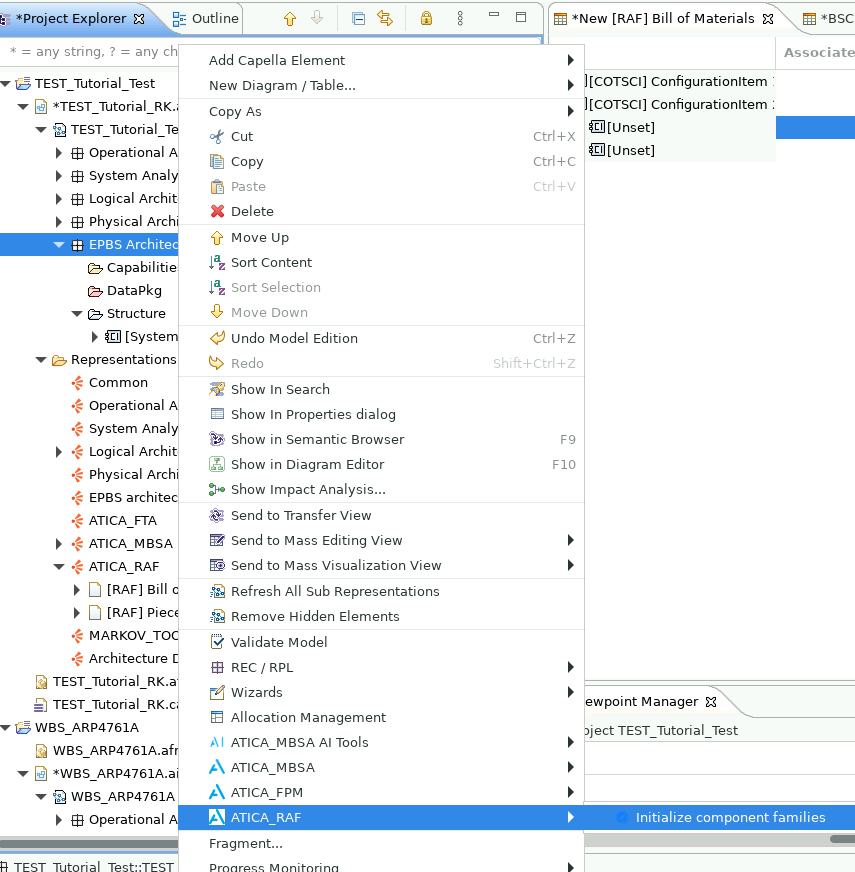Click the Send to Transfer View icon
This screenshot has height=872, width=855.
tap(217, 516)
